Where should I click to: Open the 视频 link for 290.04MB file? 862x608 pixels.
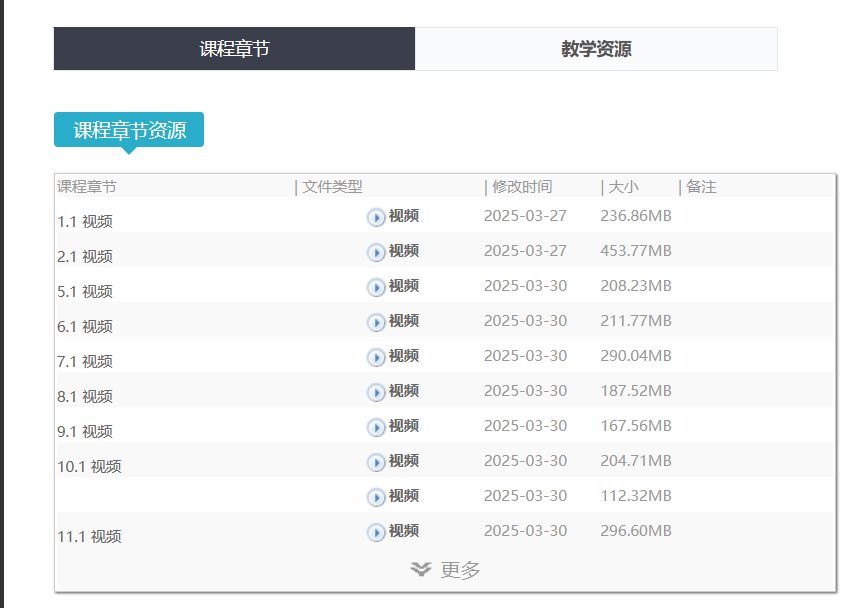[x=404, y=356]
